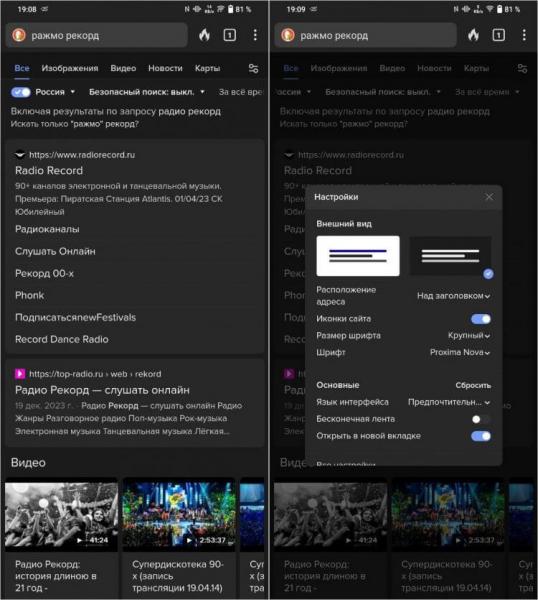Open dimmed Безопасный поиск dropdown in right screenshot
538x600 pixels.
coord(383,92)
